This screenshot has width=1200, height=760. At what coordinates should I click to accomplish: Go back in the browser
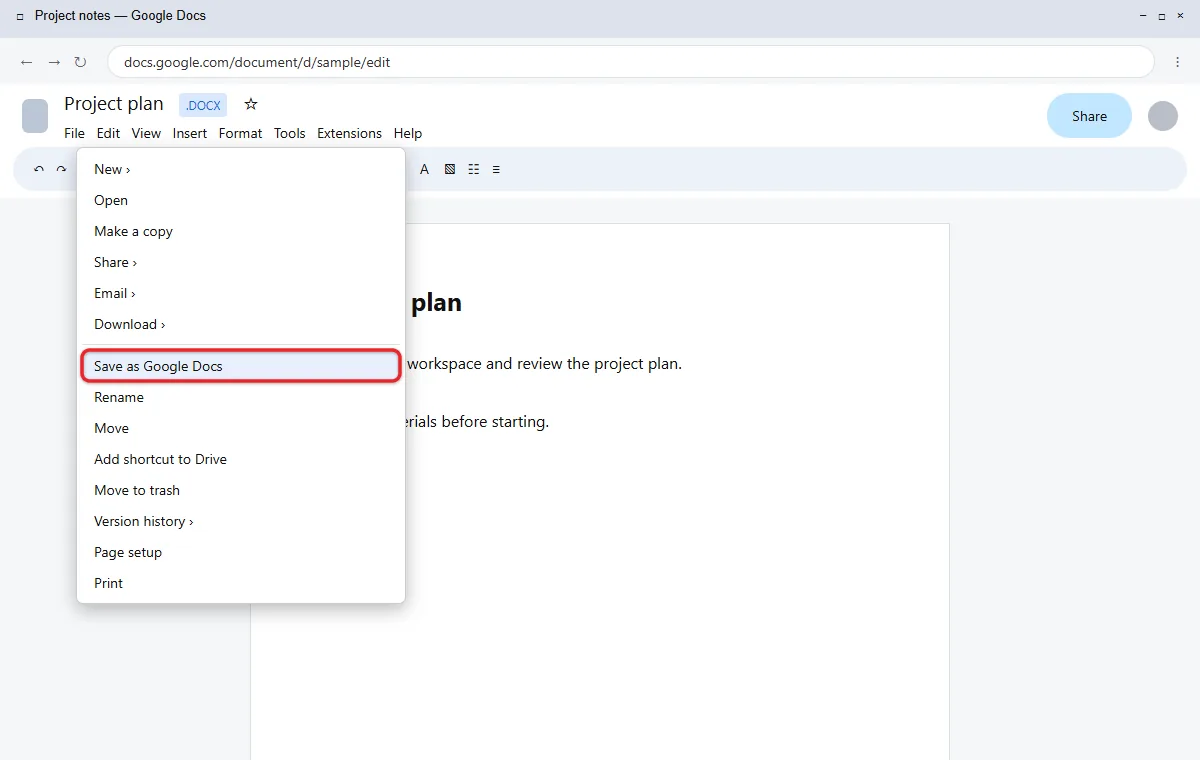(x=27, y=62)
